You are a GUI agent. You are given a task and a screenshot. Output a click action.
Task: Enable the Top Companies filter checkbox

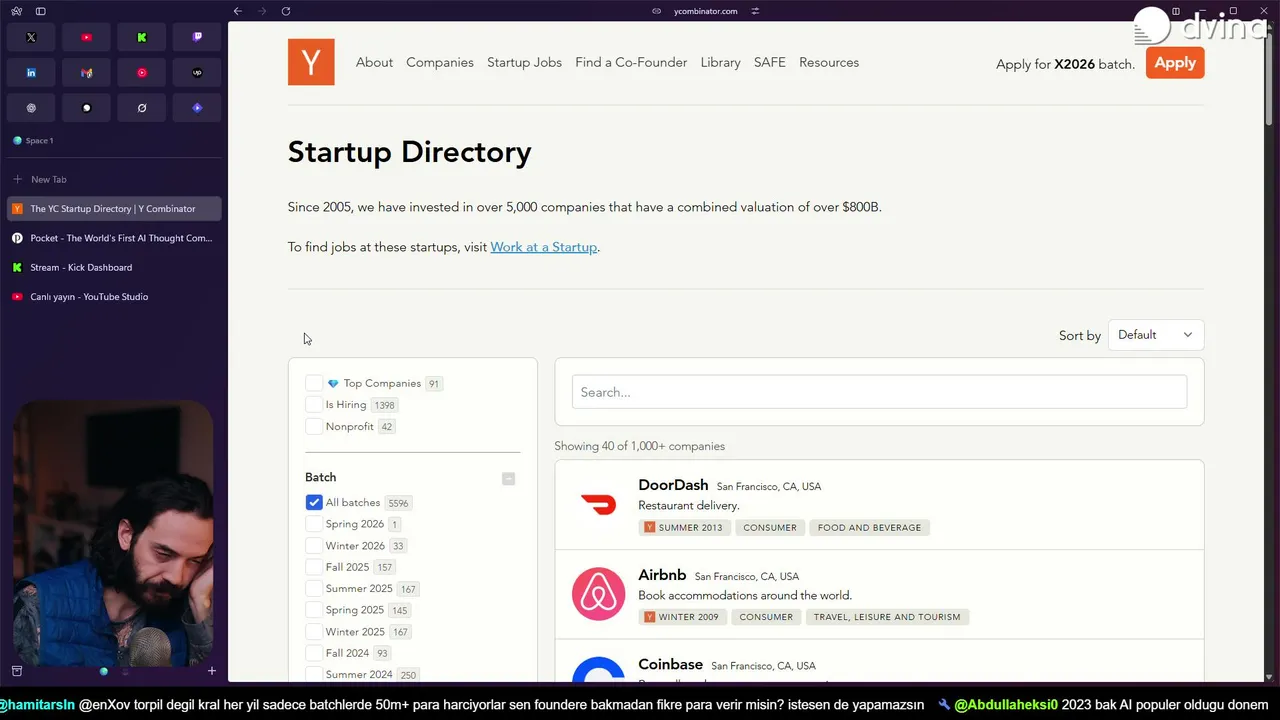[x=314, y=383]
